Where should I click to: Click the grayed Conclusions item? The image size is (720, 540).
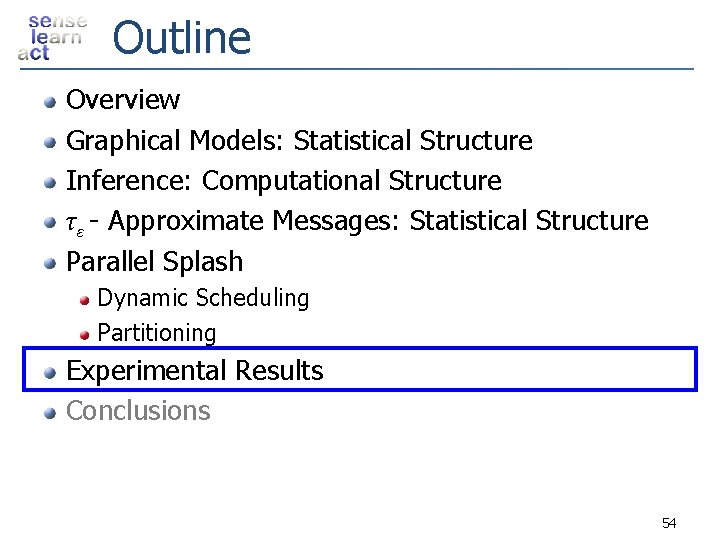[138, 411]
